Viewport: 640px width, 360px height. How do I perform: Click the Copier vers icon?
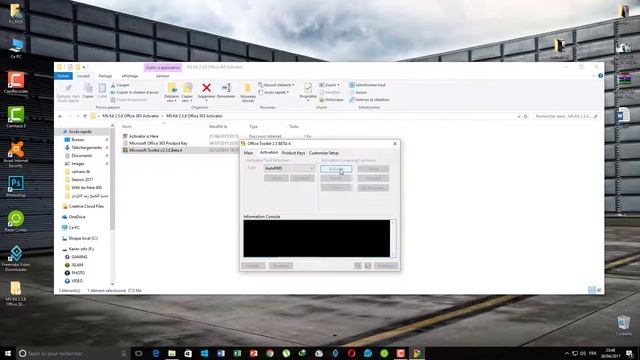coord(187,88)
